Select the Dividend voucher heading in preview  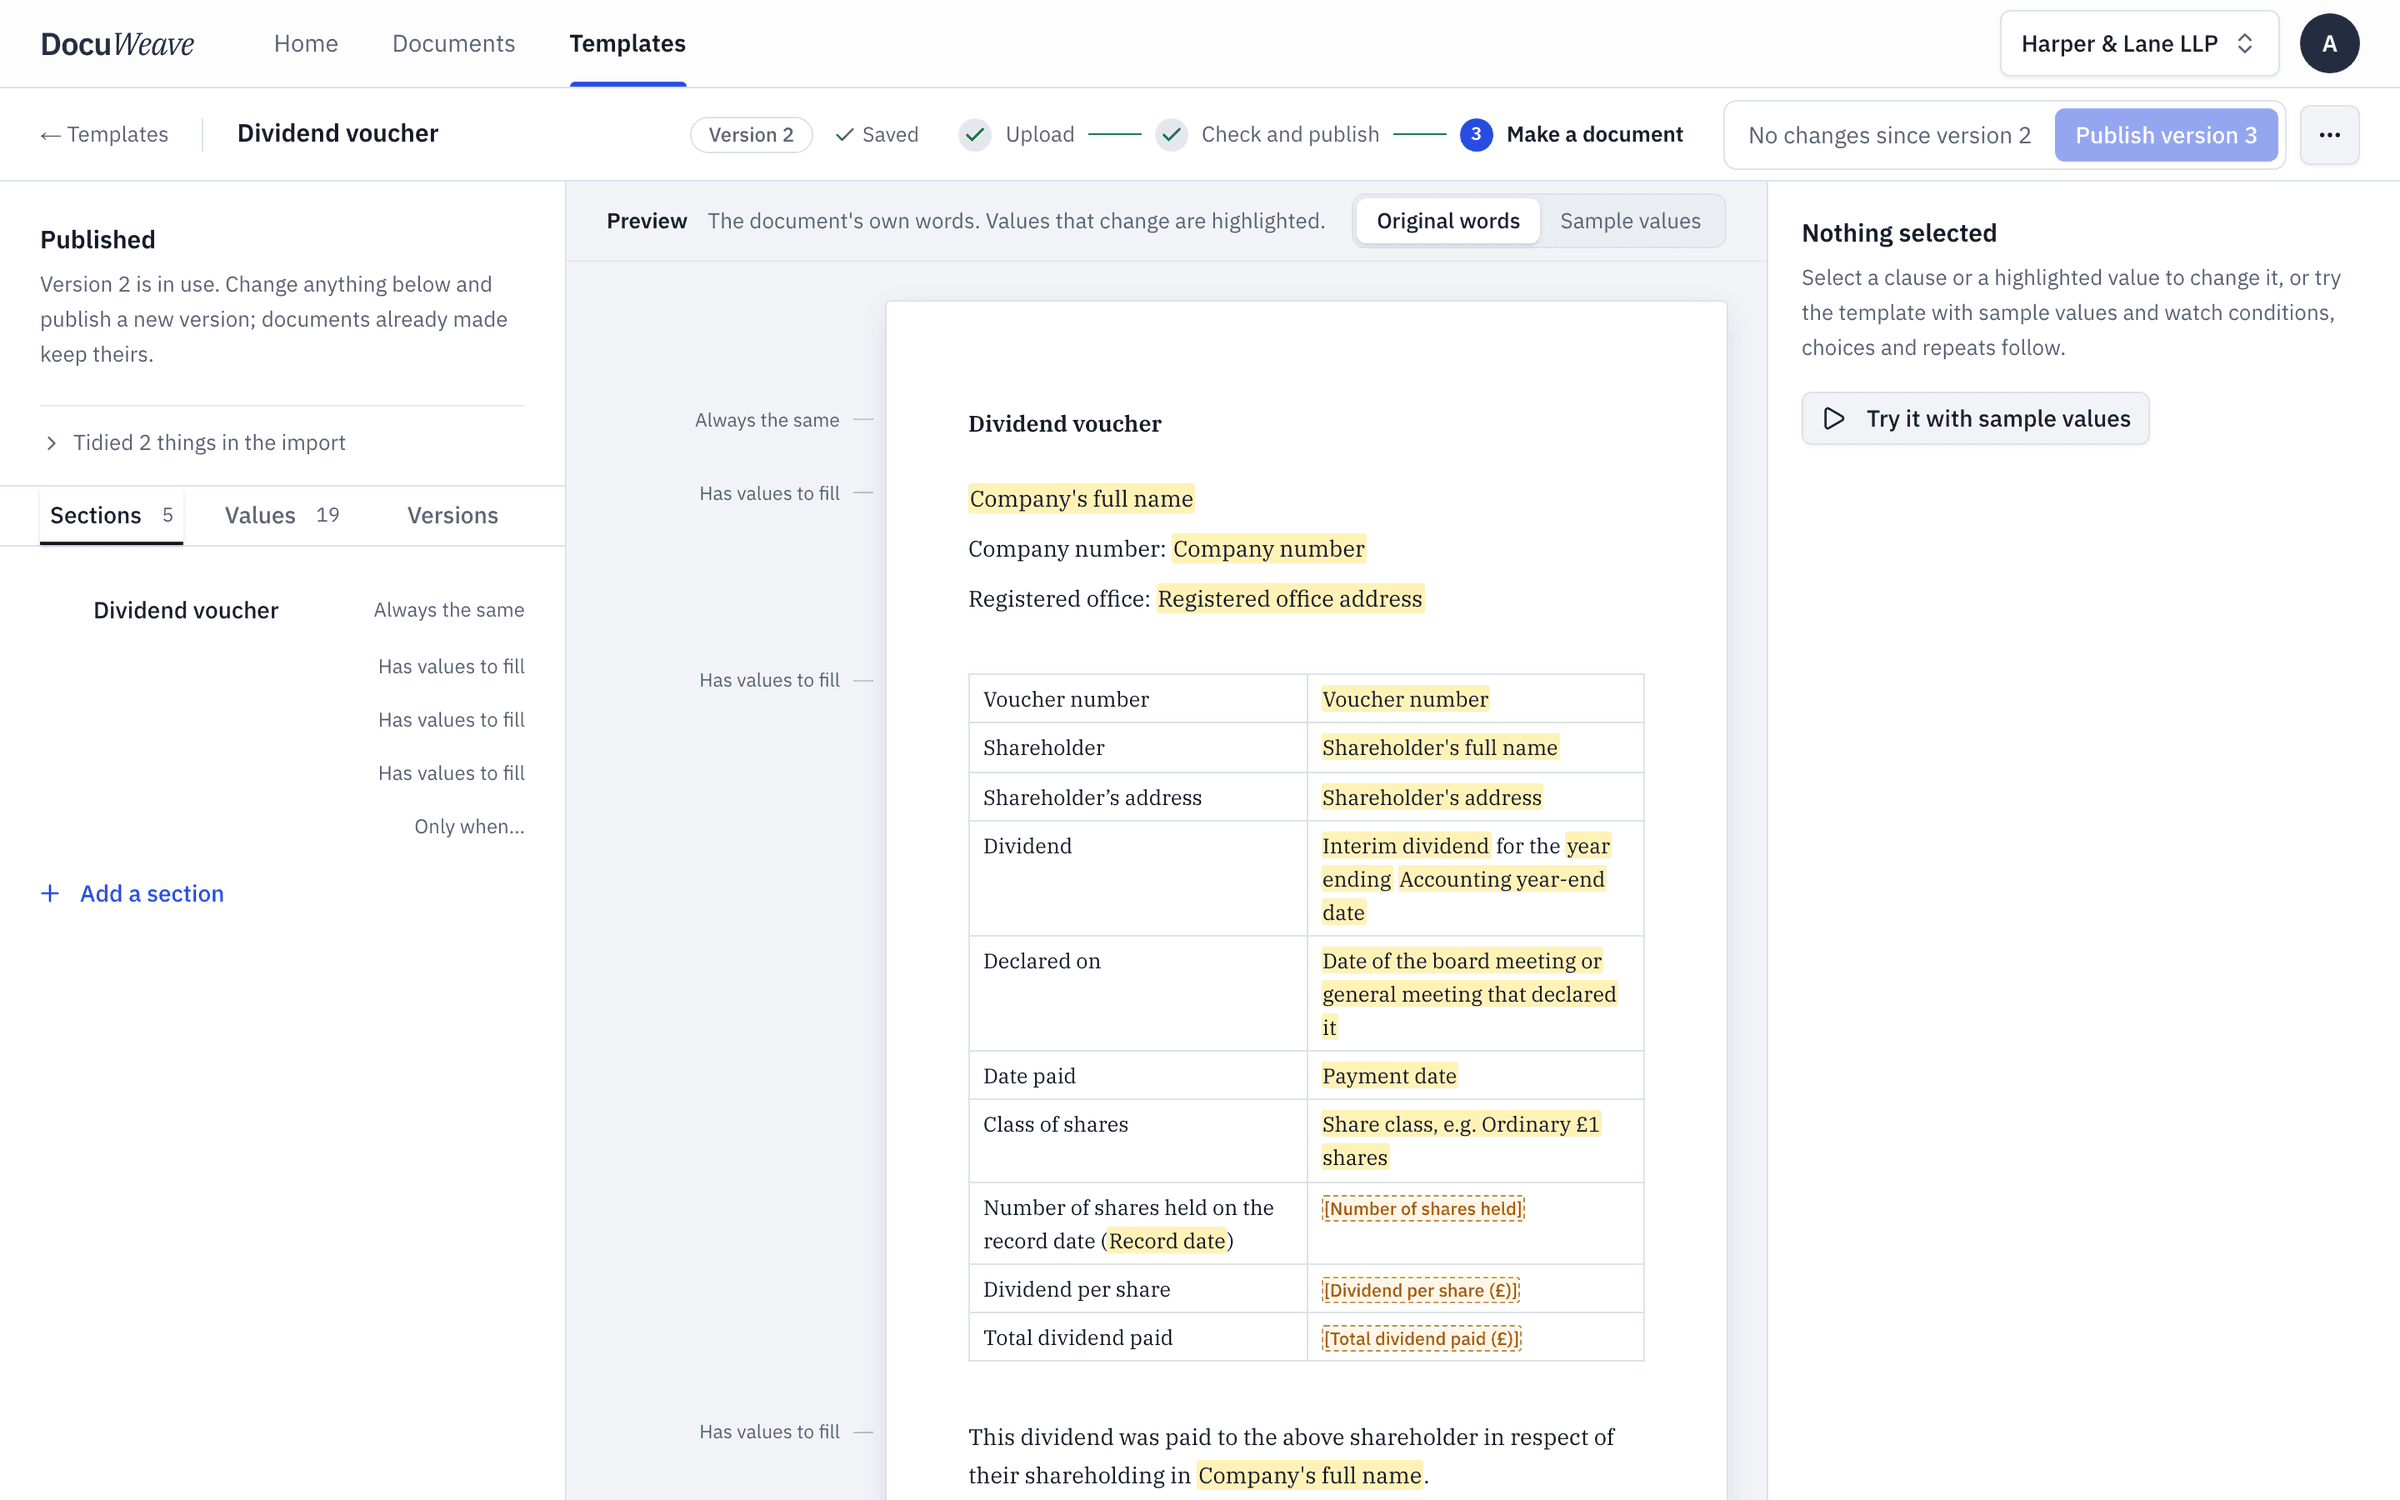(1065, 423)
